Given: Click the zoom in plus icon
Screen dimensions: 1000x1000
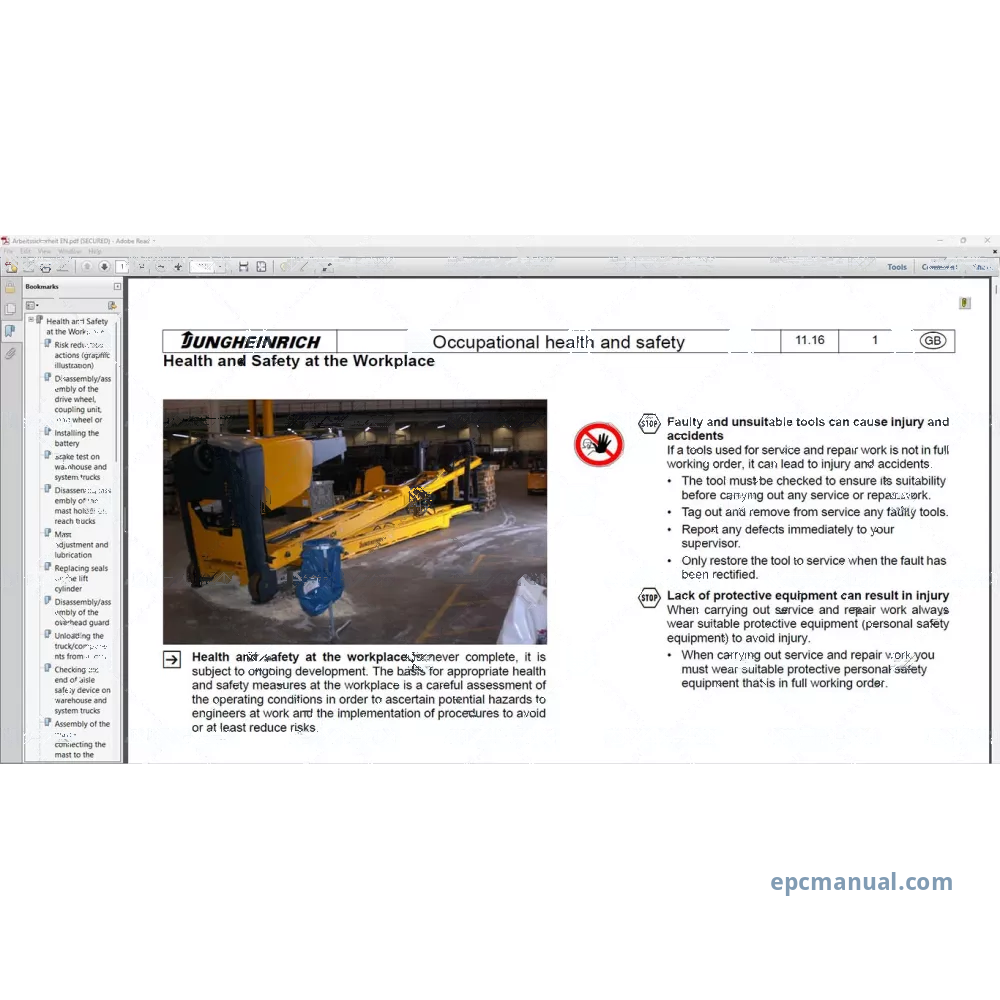Looking at the screenshot, I should 178,267.
